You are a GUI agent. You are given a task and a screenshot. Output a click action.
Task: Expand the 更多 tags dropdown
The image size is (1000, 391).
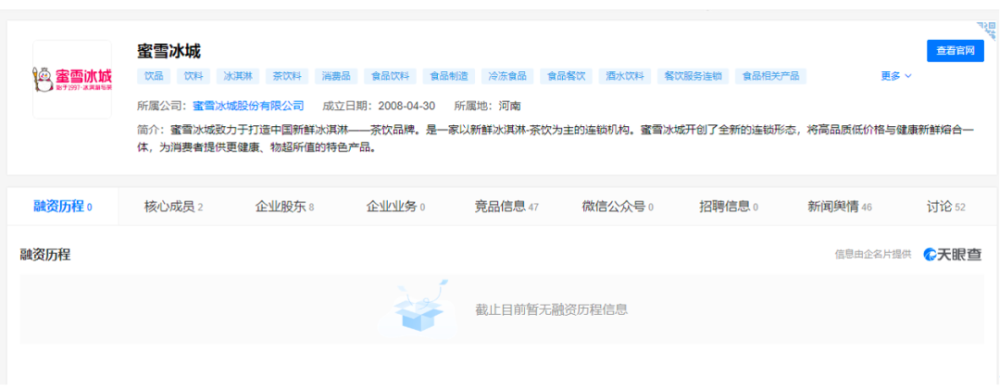point(896,76)
